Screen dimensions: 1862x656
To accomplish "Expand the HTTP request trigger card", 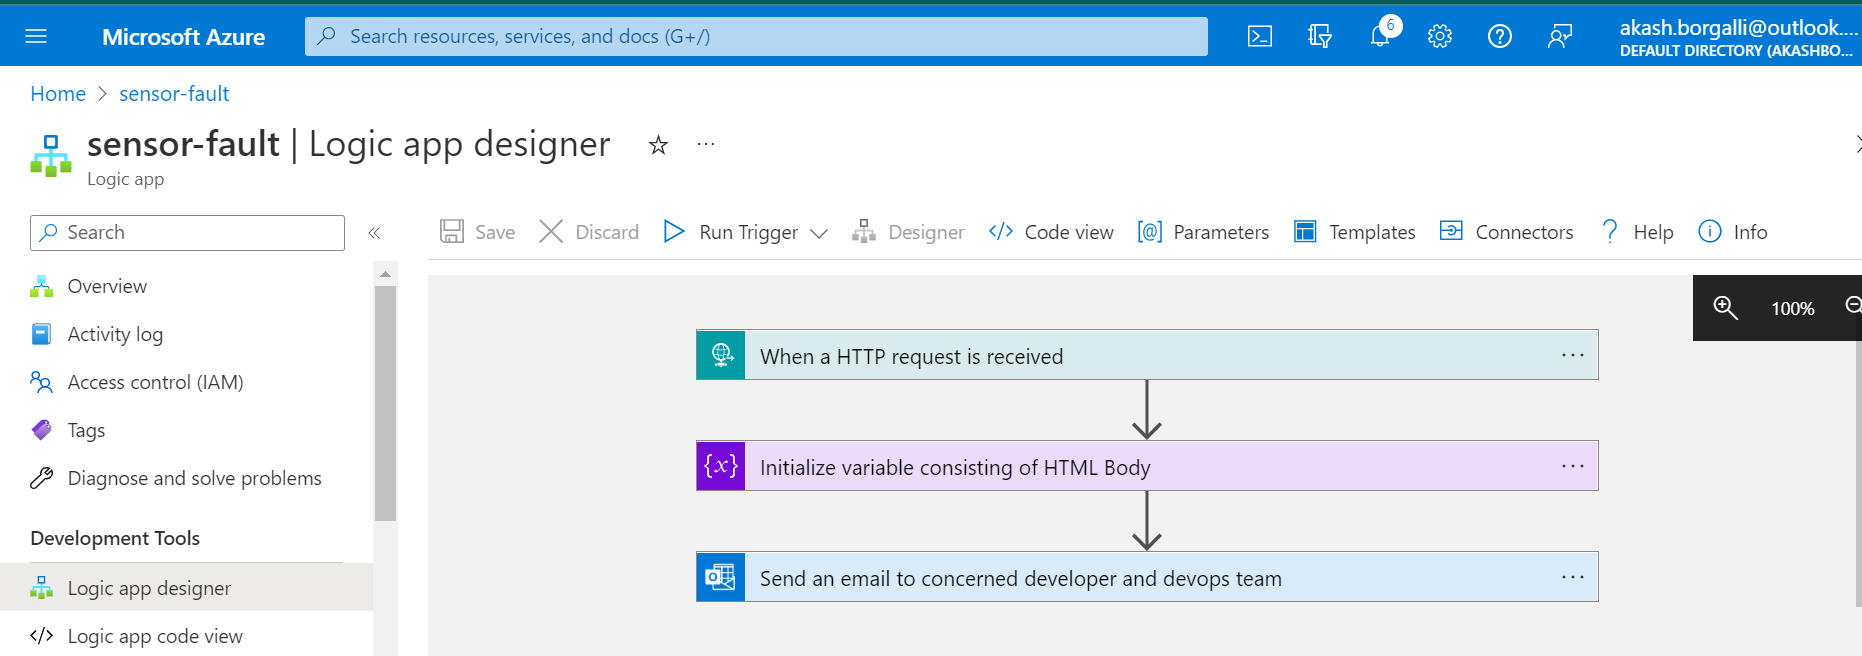I will coord(1147,355).
